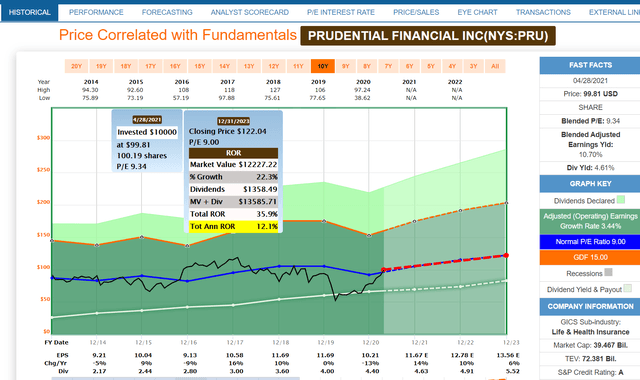Viewport: 640px width, 380px height.
Task: Go to the ANALYST SCORECARD tab
Action: click(249, 12)
